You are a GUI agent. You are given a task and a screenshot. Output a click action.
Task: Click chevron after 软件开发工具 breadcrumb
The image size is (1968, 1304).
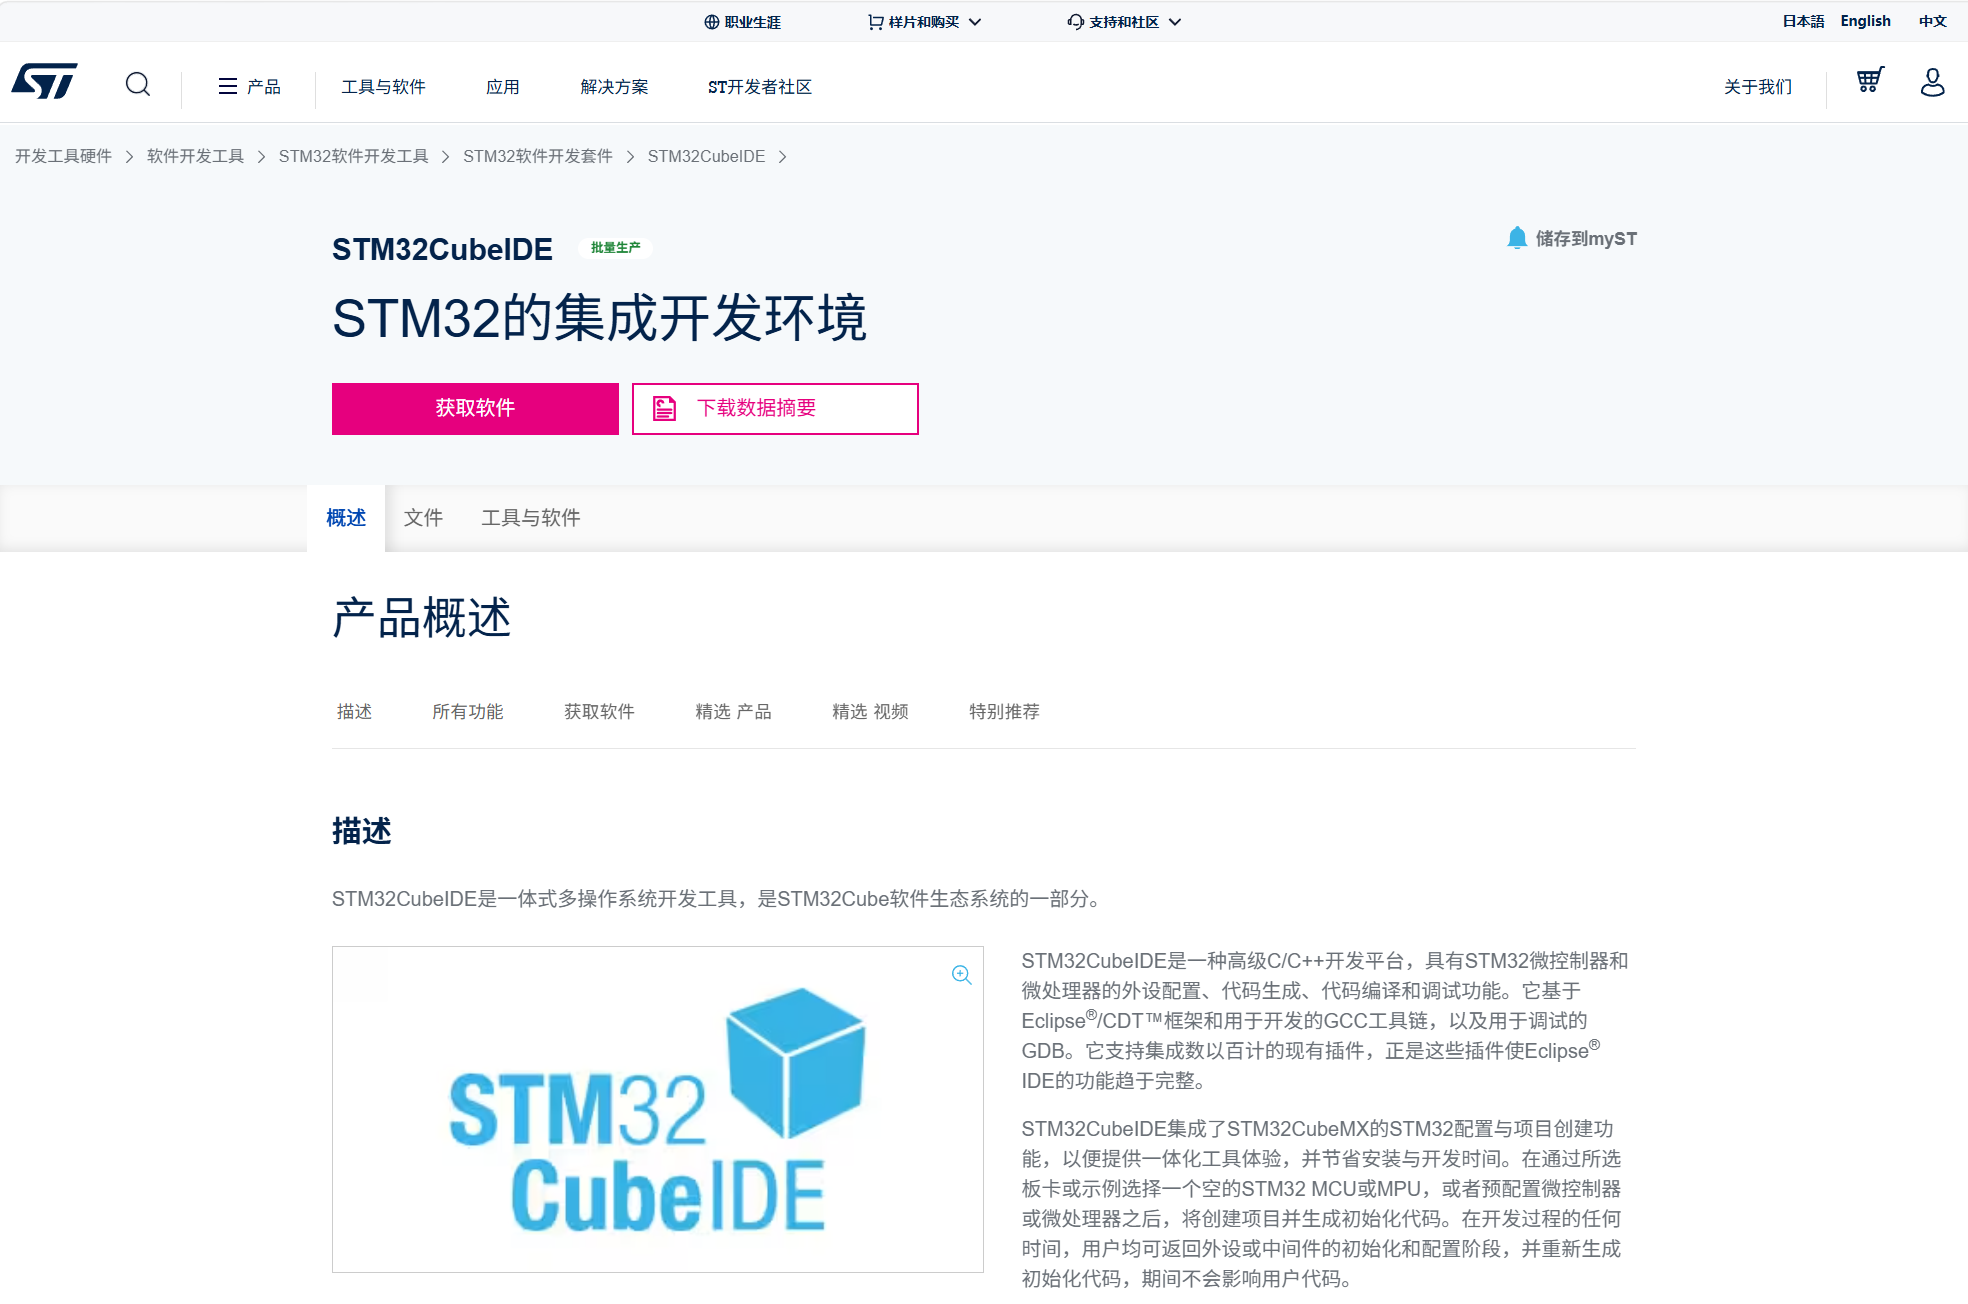point(261,157)
